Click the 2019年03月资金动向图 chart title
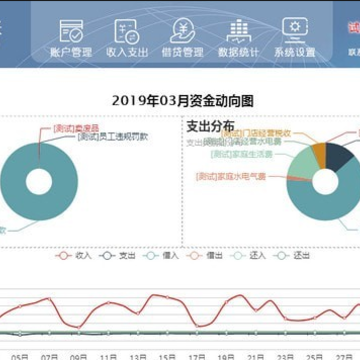360x360 pixels. click(x=182, y=100)
